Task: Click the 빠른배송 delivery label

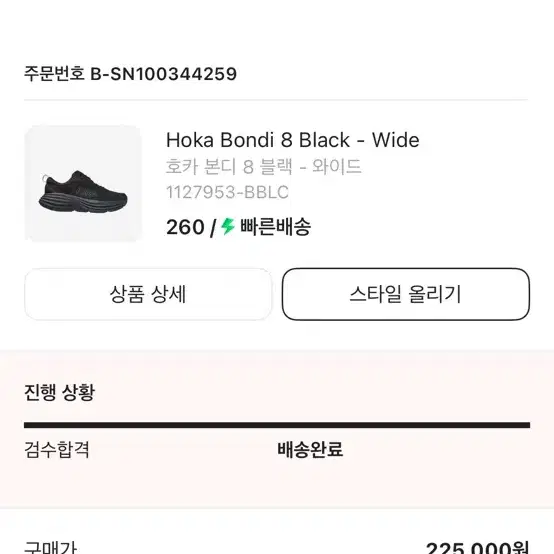Action: pos(276,227)
